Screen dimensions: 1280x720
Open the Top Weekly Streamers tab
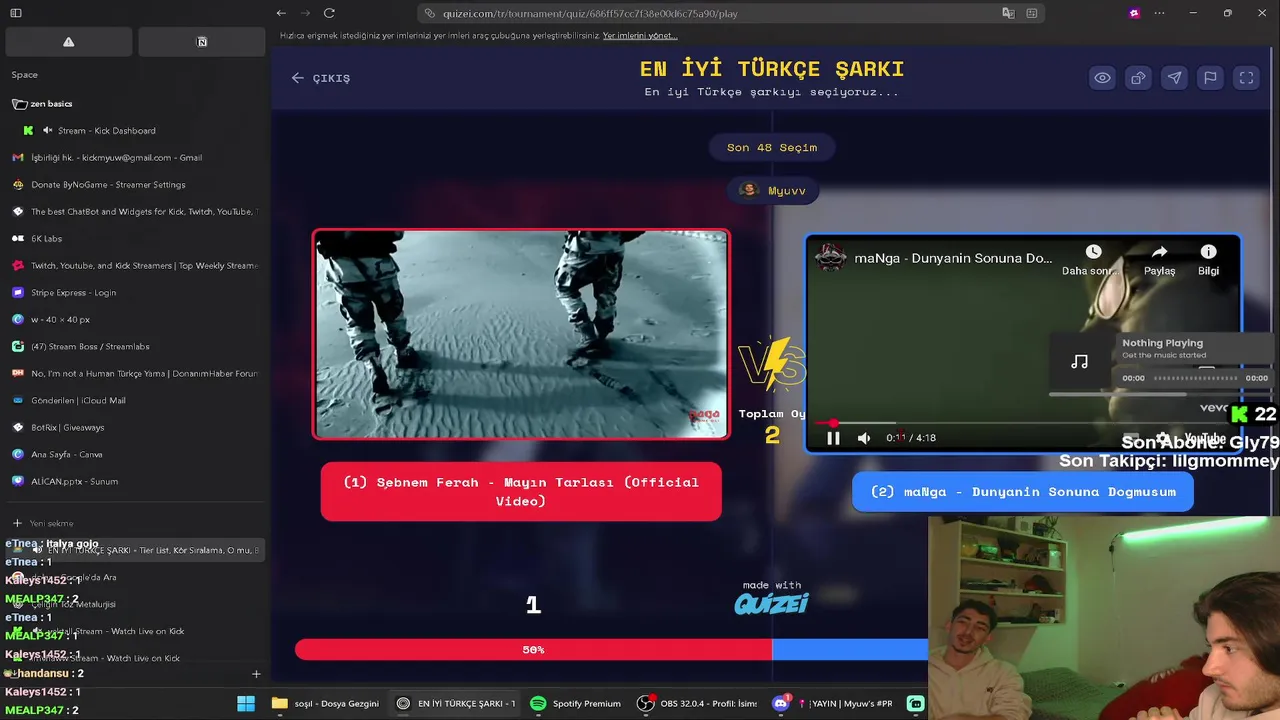click(x=135, y=266)
